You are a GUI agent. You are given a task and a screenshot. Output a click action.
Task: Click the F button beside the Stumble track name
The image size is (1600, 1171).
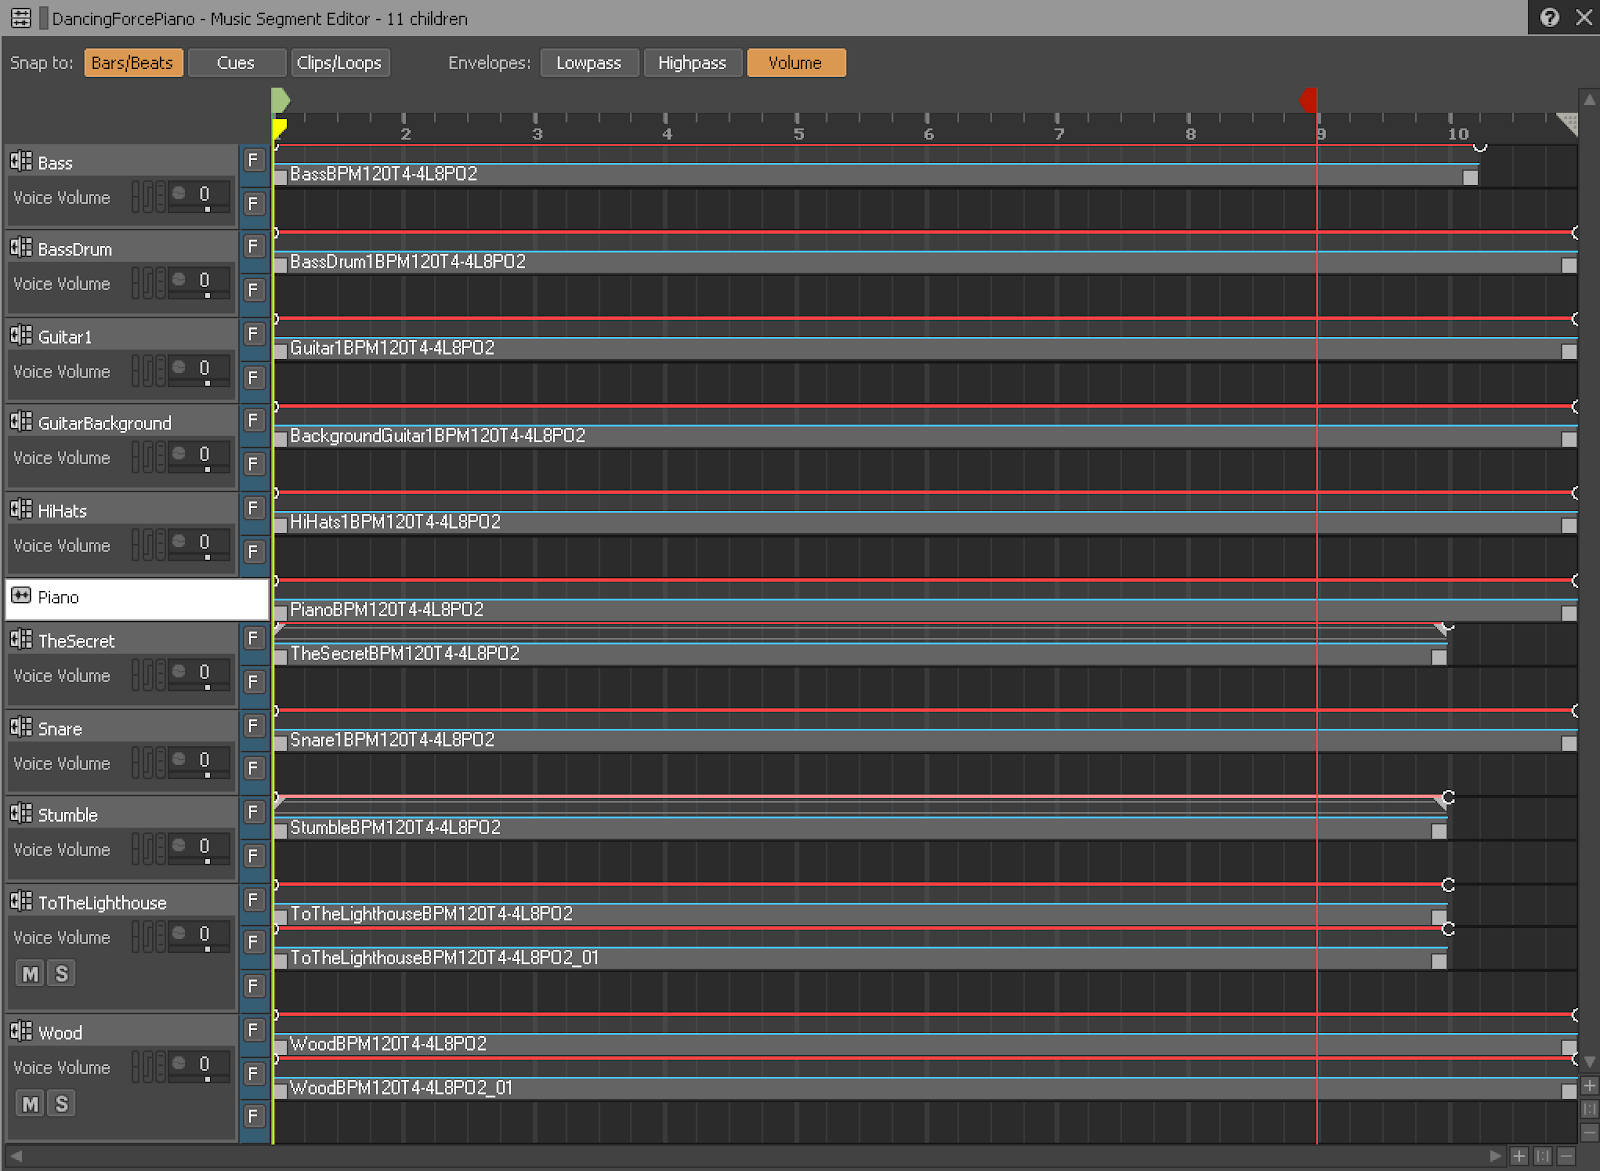[253, 812]
